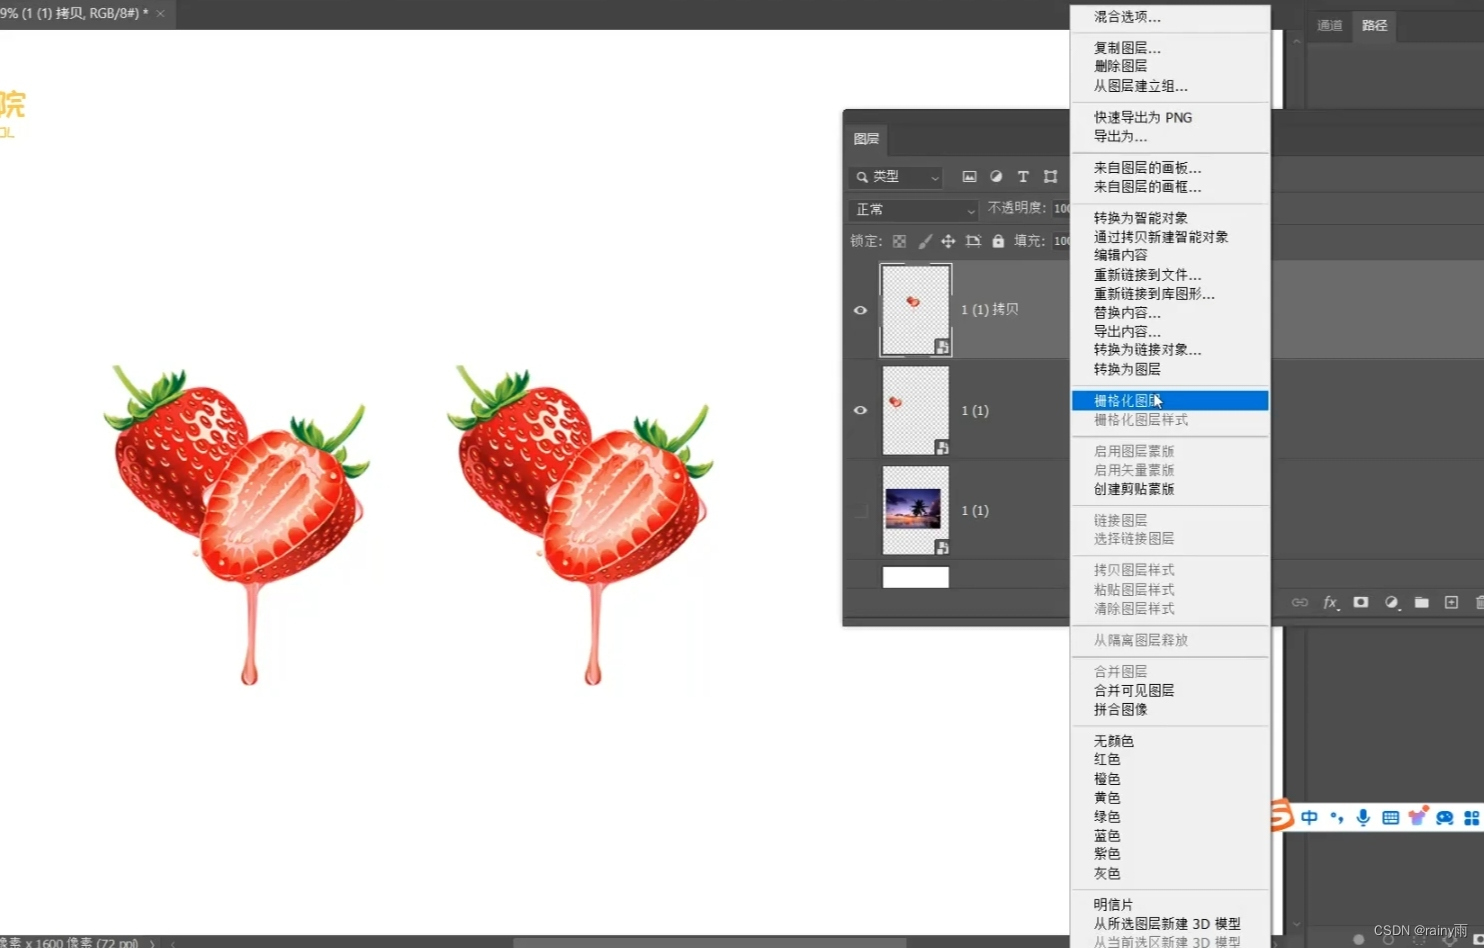Add a layer mask with mask icon
Screen dimensions: 1484x948
(1361, 602)
